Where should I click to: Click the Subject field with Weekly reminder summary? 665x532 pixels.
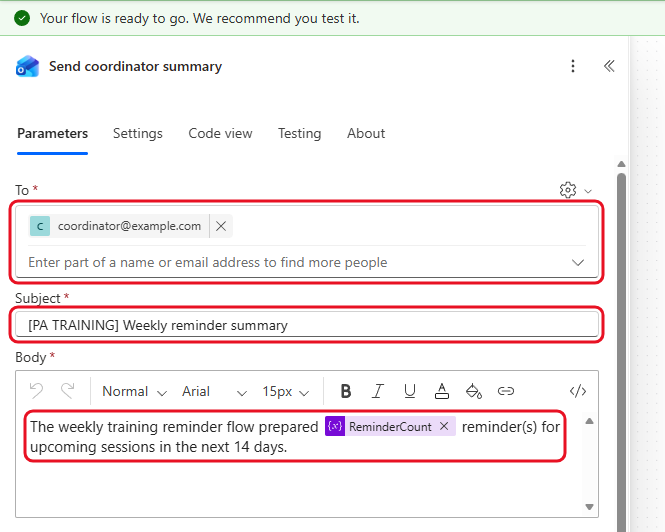(x=307, y=325)
